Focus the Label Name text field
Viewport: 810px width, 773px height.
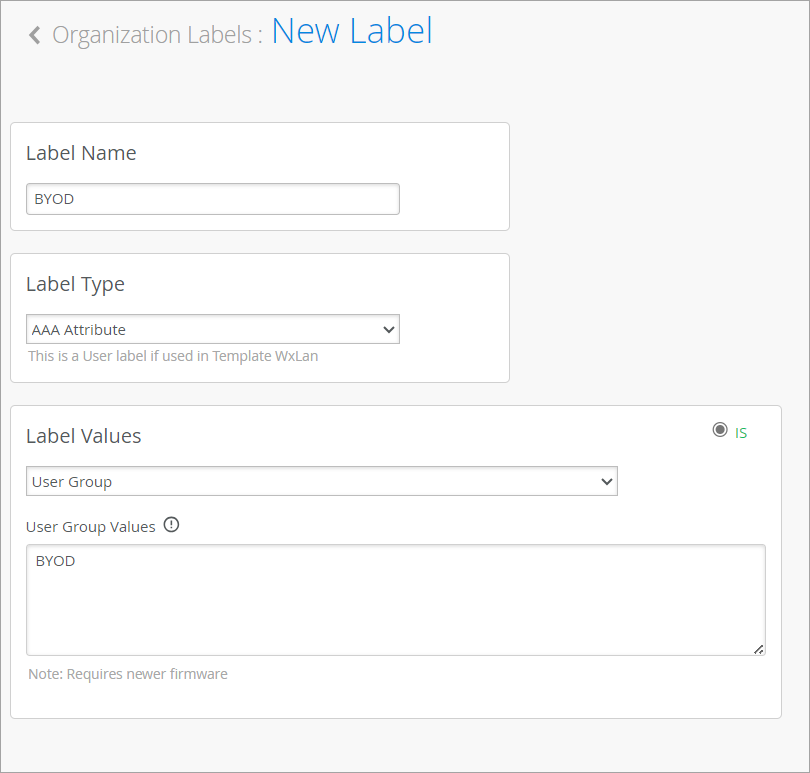coord(212,198)
